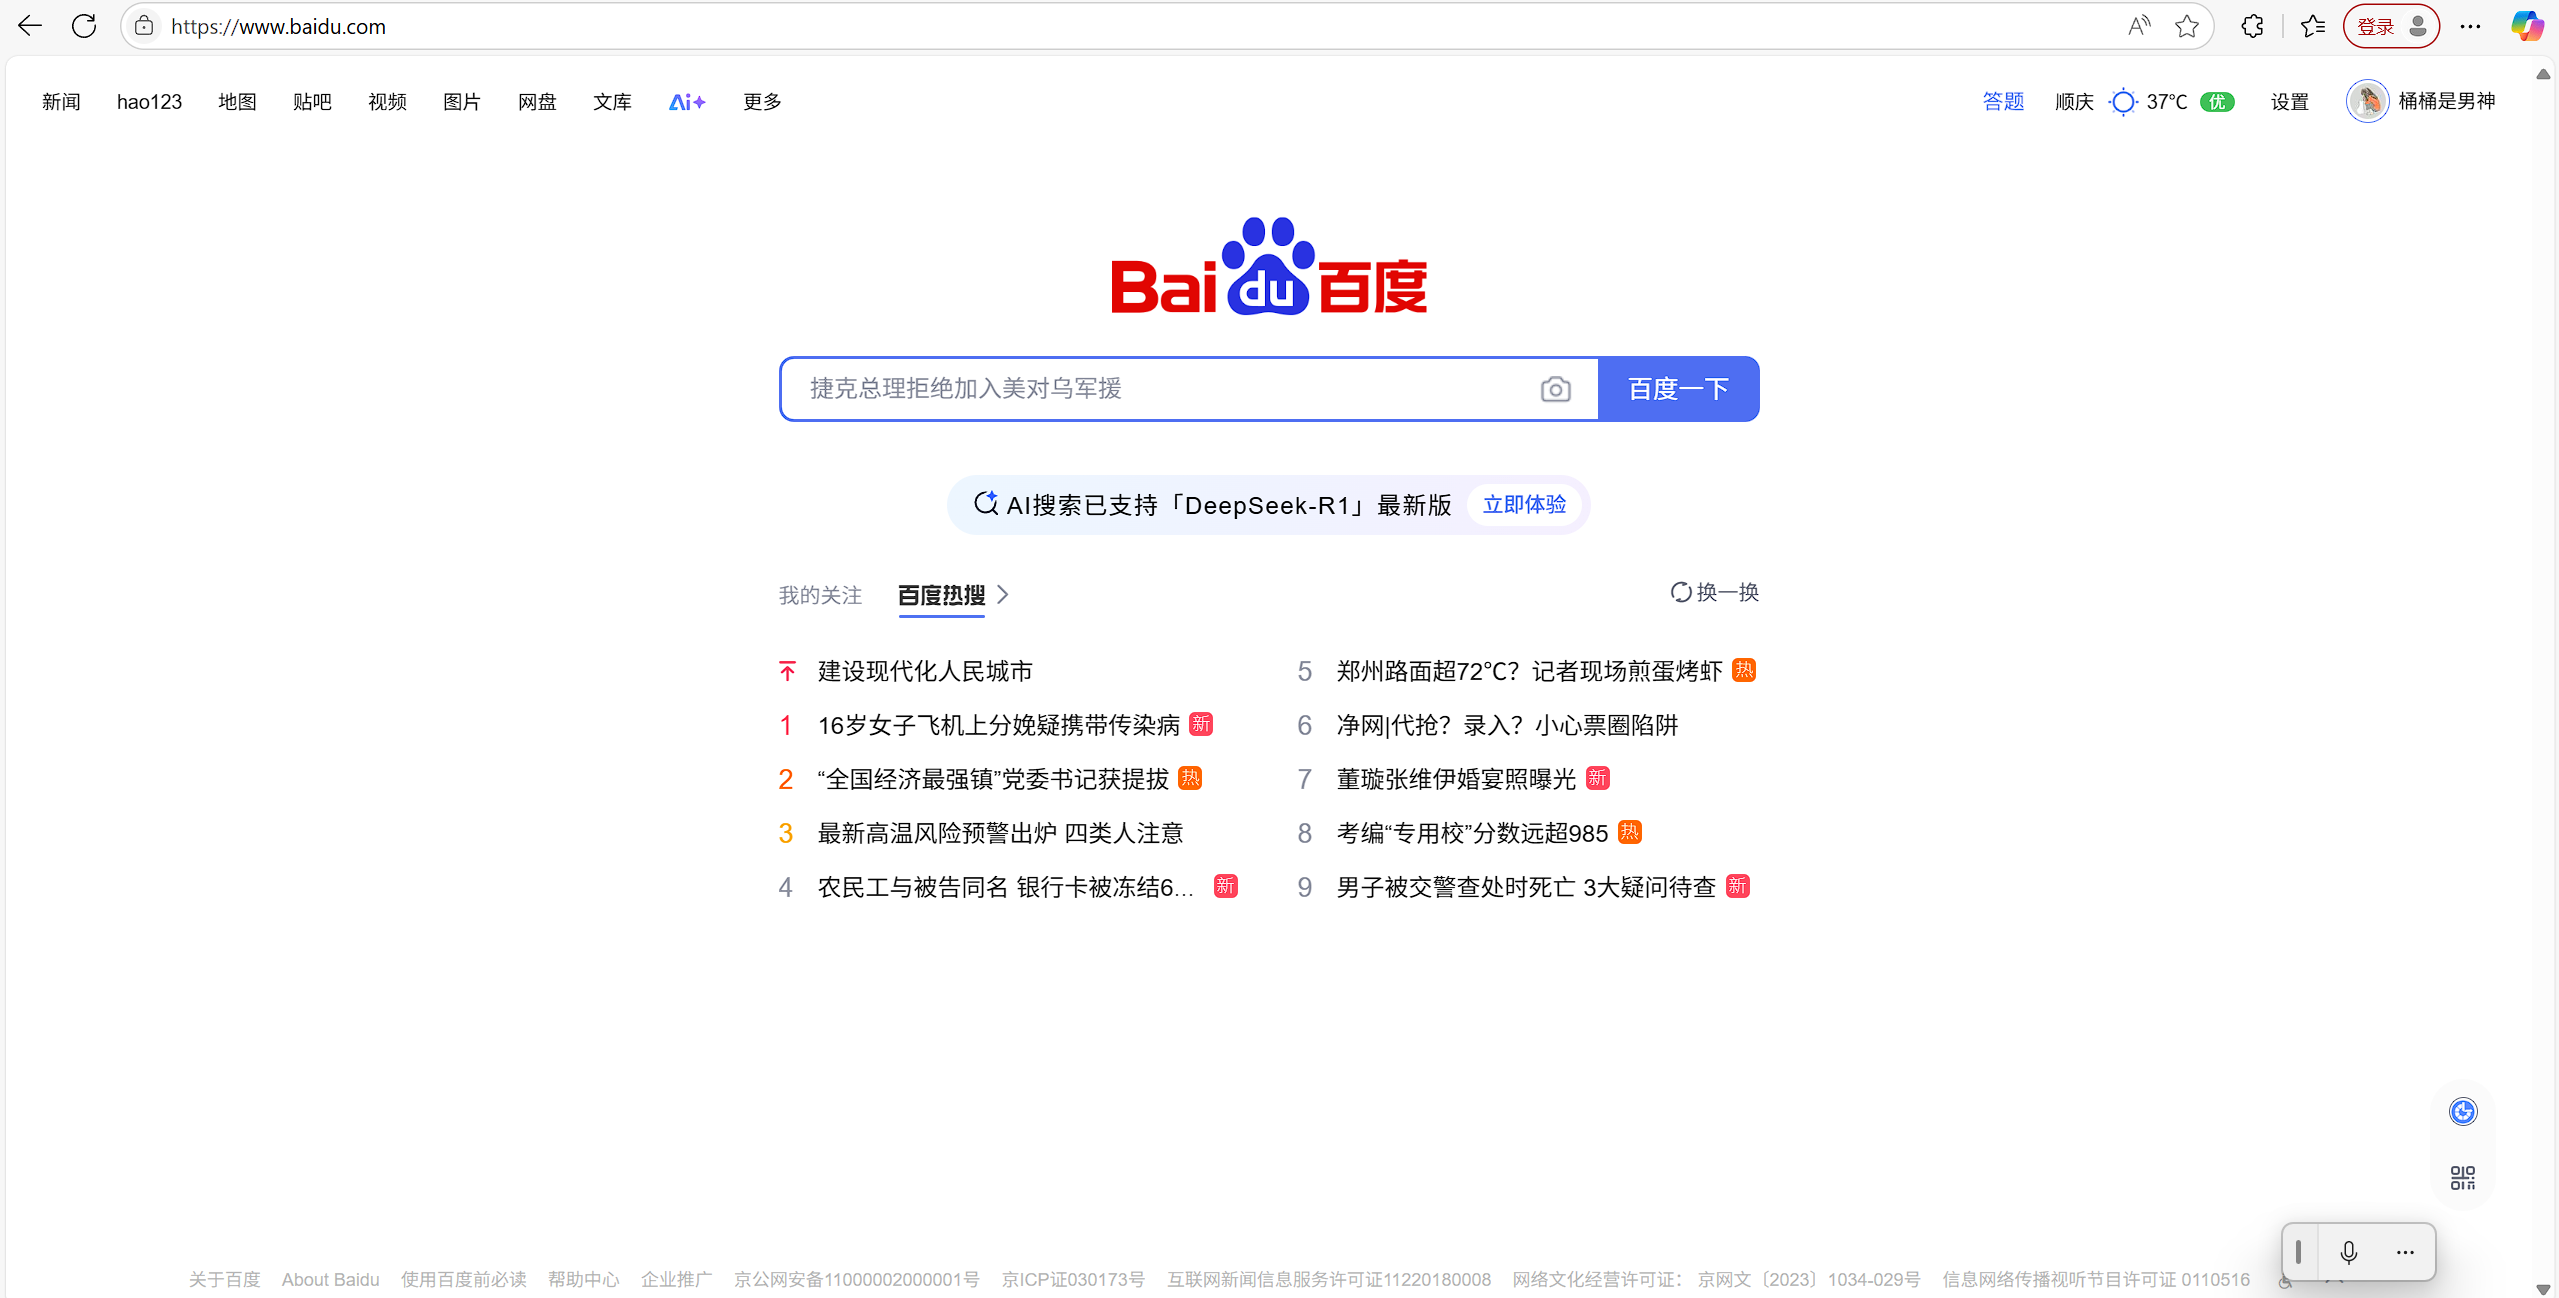This screenshot has width=2559, height=1298.
Task: Open 男子被交警查处时死亡 headline
Action: [x=1526, y=887]
